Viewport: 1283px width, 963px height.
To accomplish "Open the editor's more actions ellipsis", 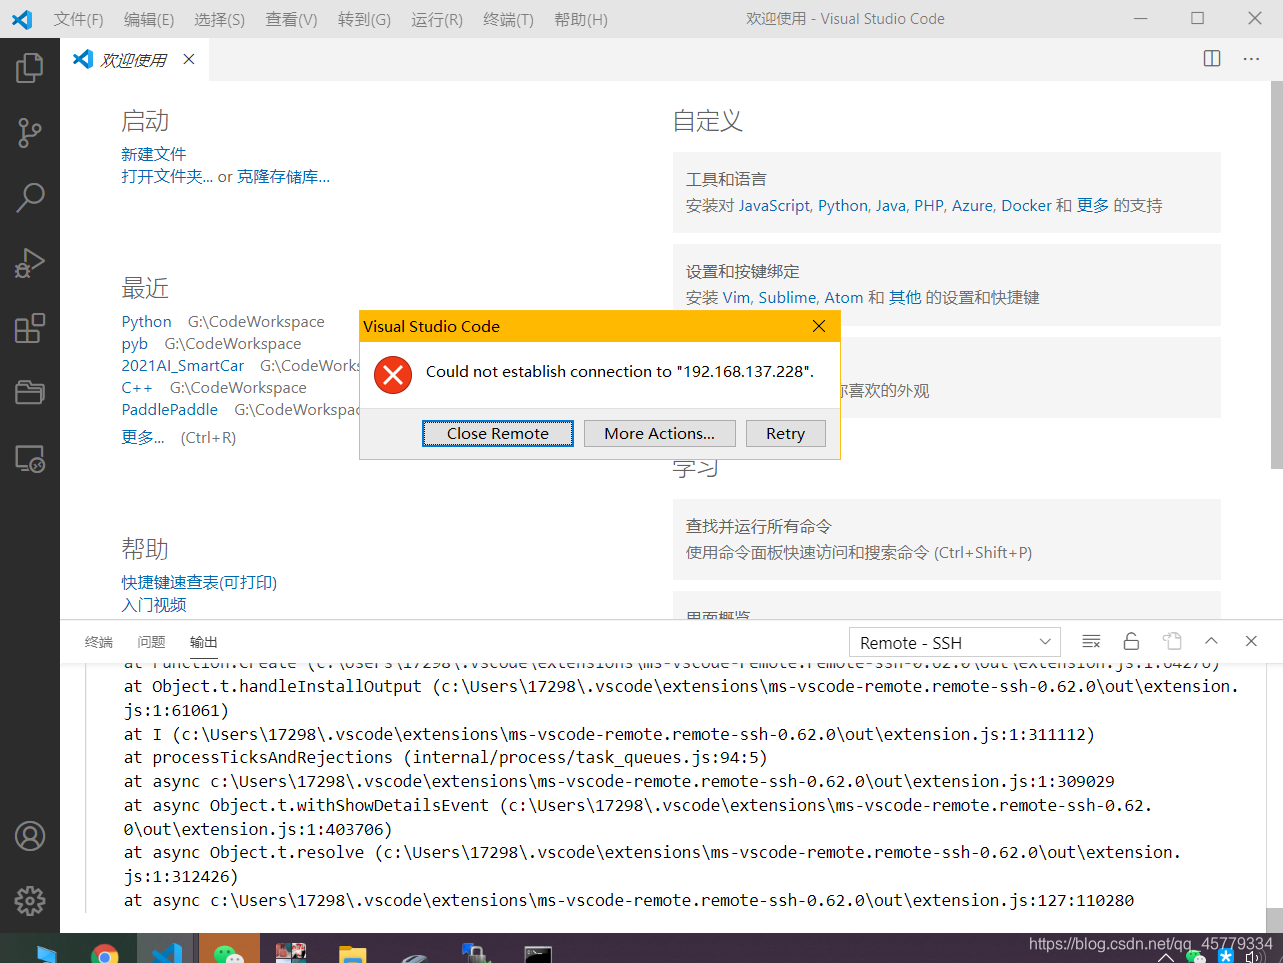I will (1251, 59).
